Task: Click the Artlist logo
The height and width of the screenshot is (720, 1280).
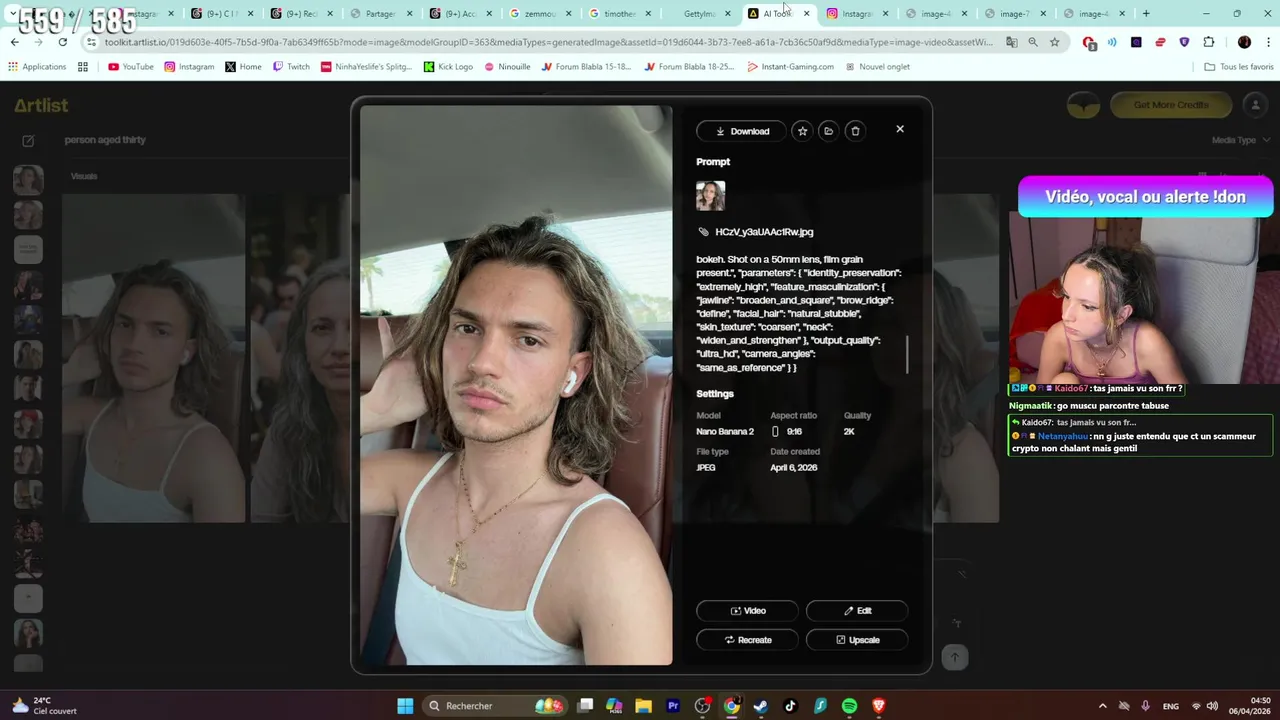Action: pyautogui.click(x=41, y=105)
